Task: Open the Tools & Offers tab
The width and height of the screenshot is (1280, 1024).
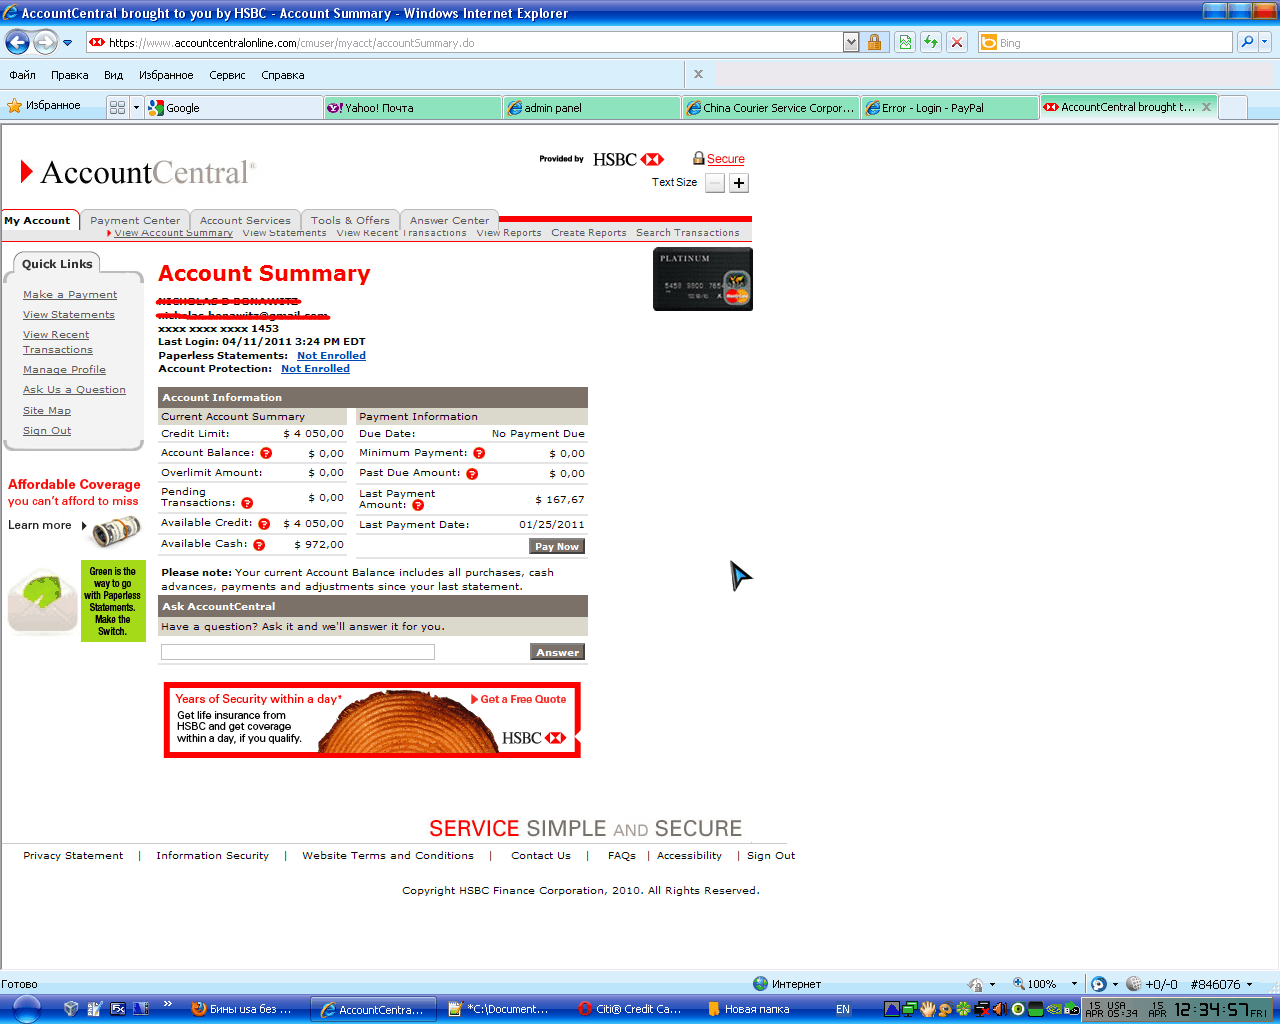Action: tap(350, 220)
